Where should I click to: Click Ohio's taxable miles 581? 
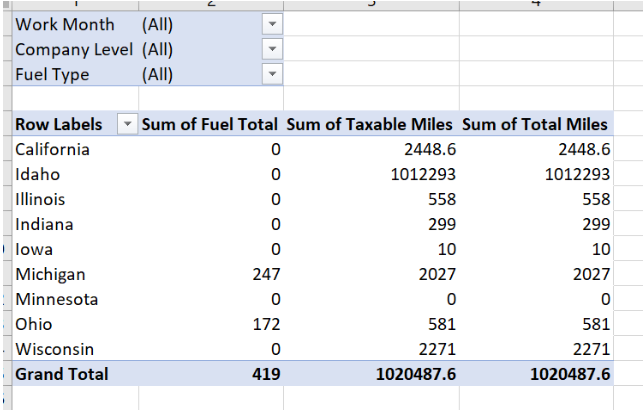tap(442, 324)
